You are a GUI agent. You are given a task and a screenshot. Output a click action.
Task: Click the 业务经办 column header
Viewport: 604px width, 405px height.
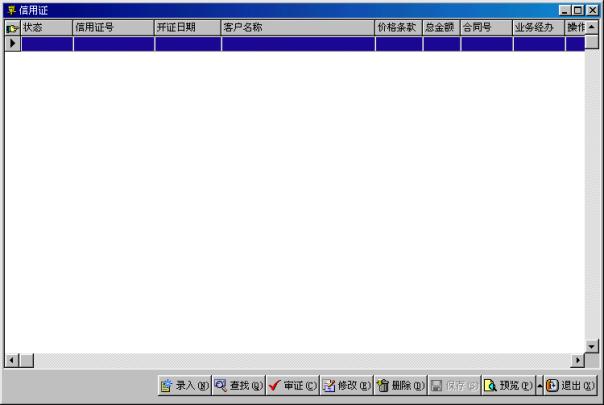tap(539, 28)
